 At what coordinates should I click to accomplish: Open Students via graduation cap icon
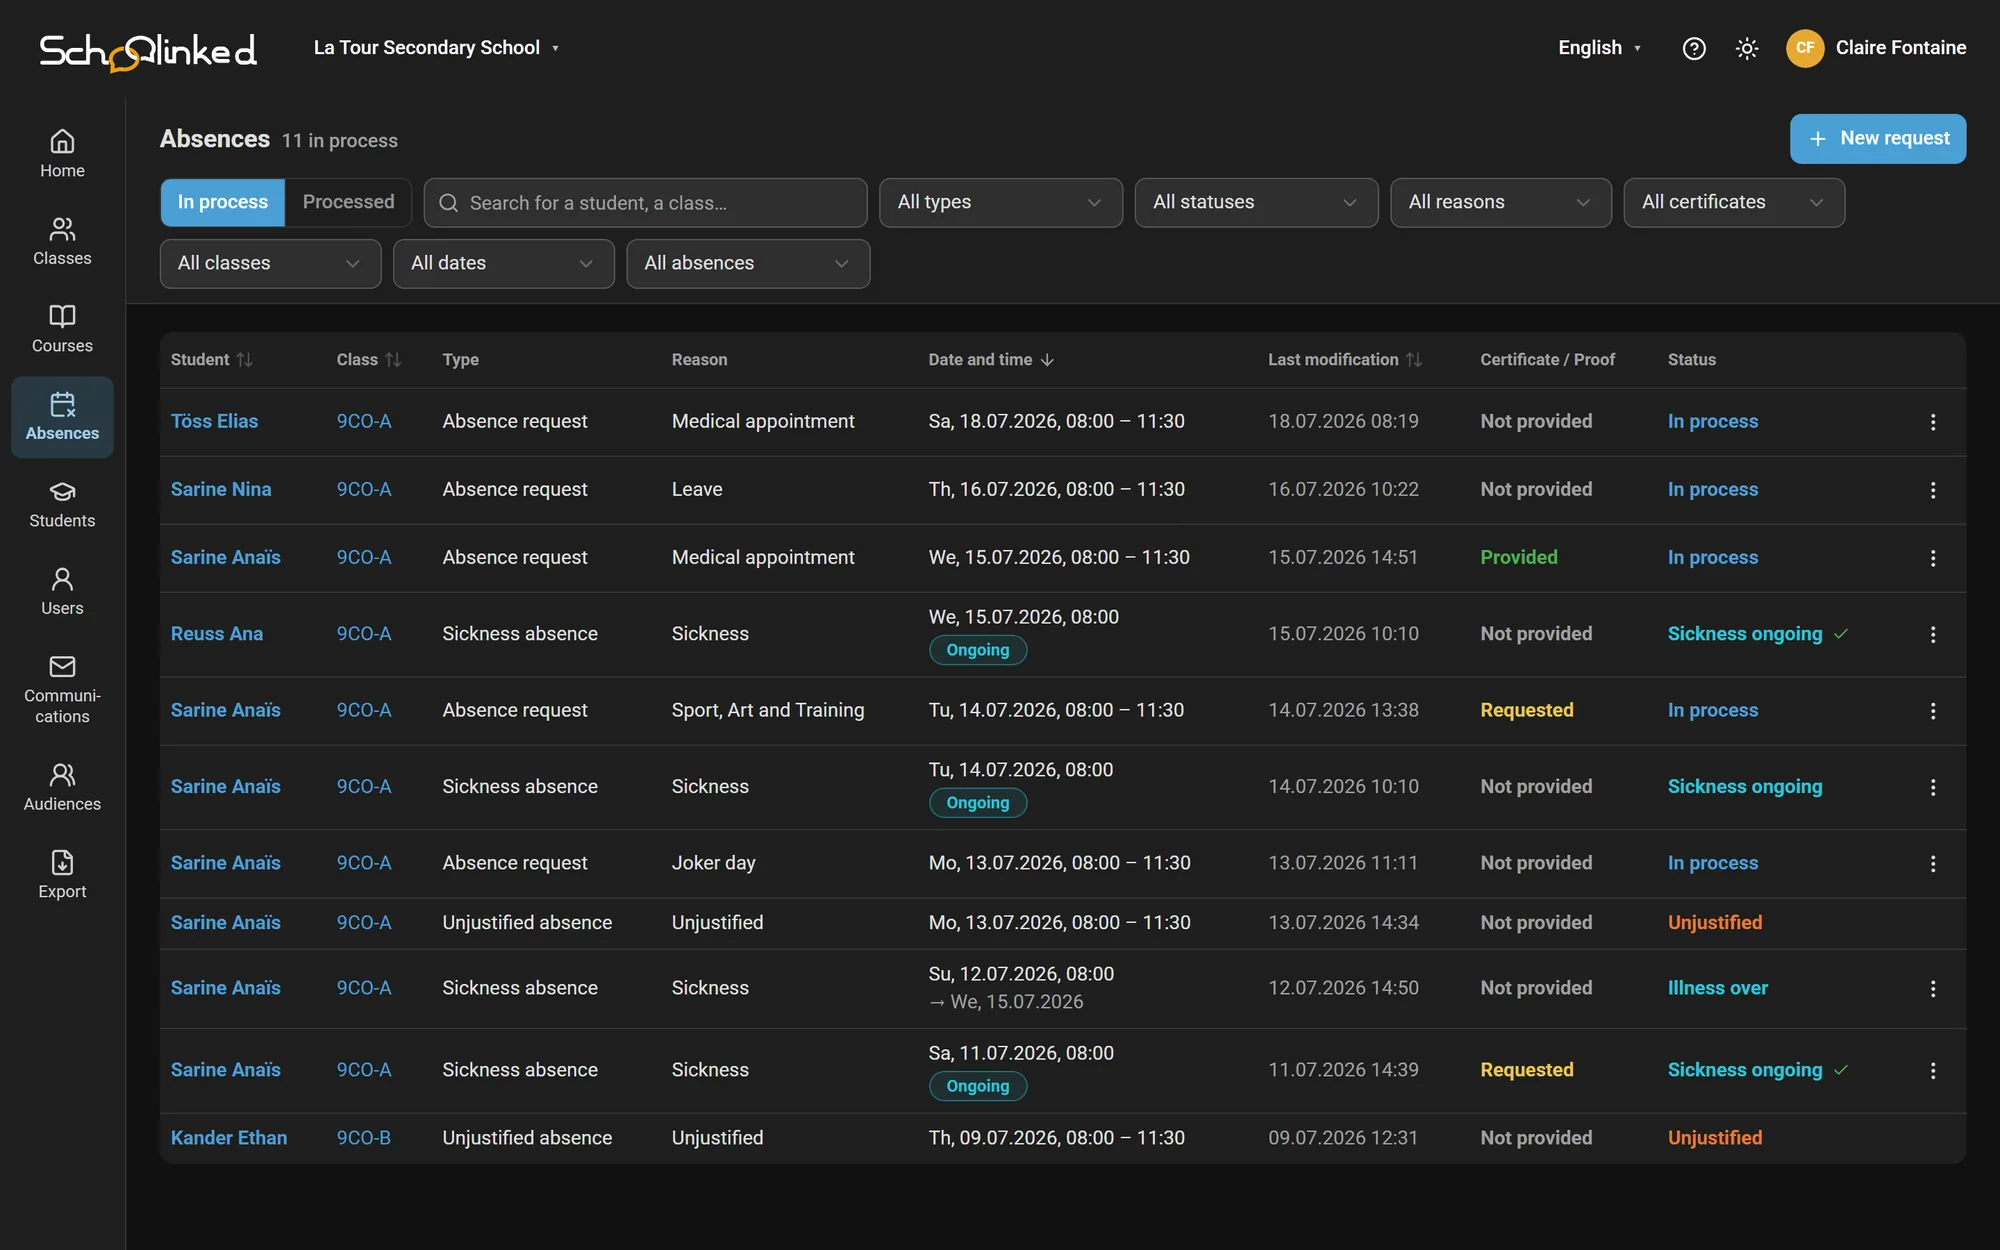[62, 491]
